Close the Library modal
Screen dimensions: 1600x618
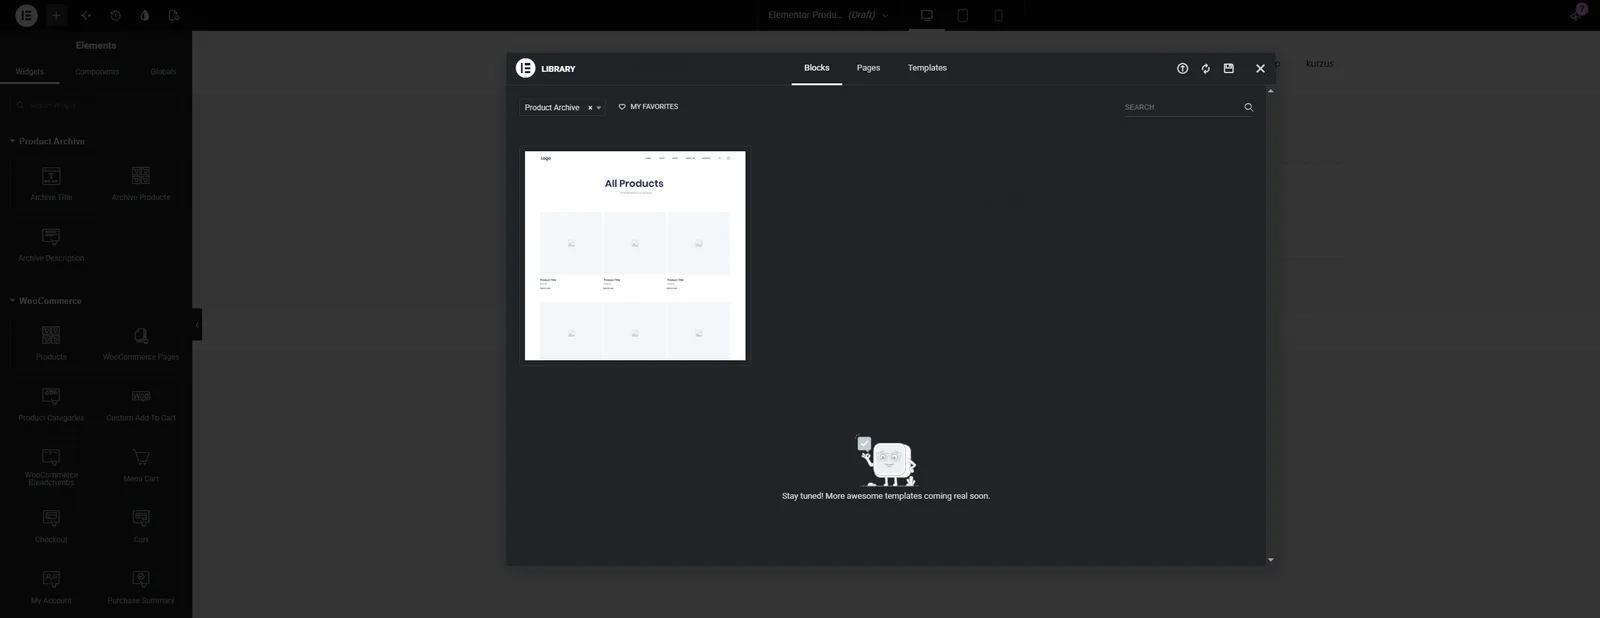1260,68
